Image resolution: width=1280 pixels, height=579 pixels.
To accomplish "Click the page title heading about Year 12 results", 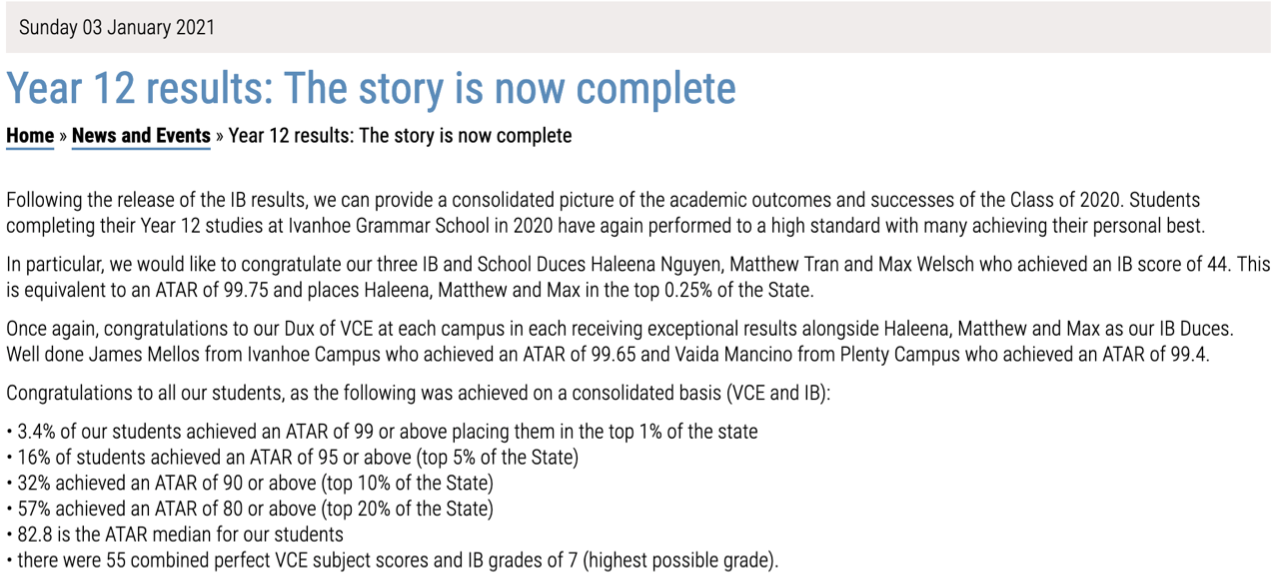I will 371,89.
